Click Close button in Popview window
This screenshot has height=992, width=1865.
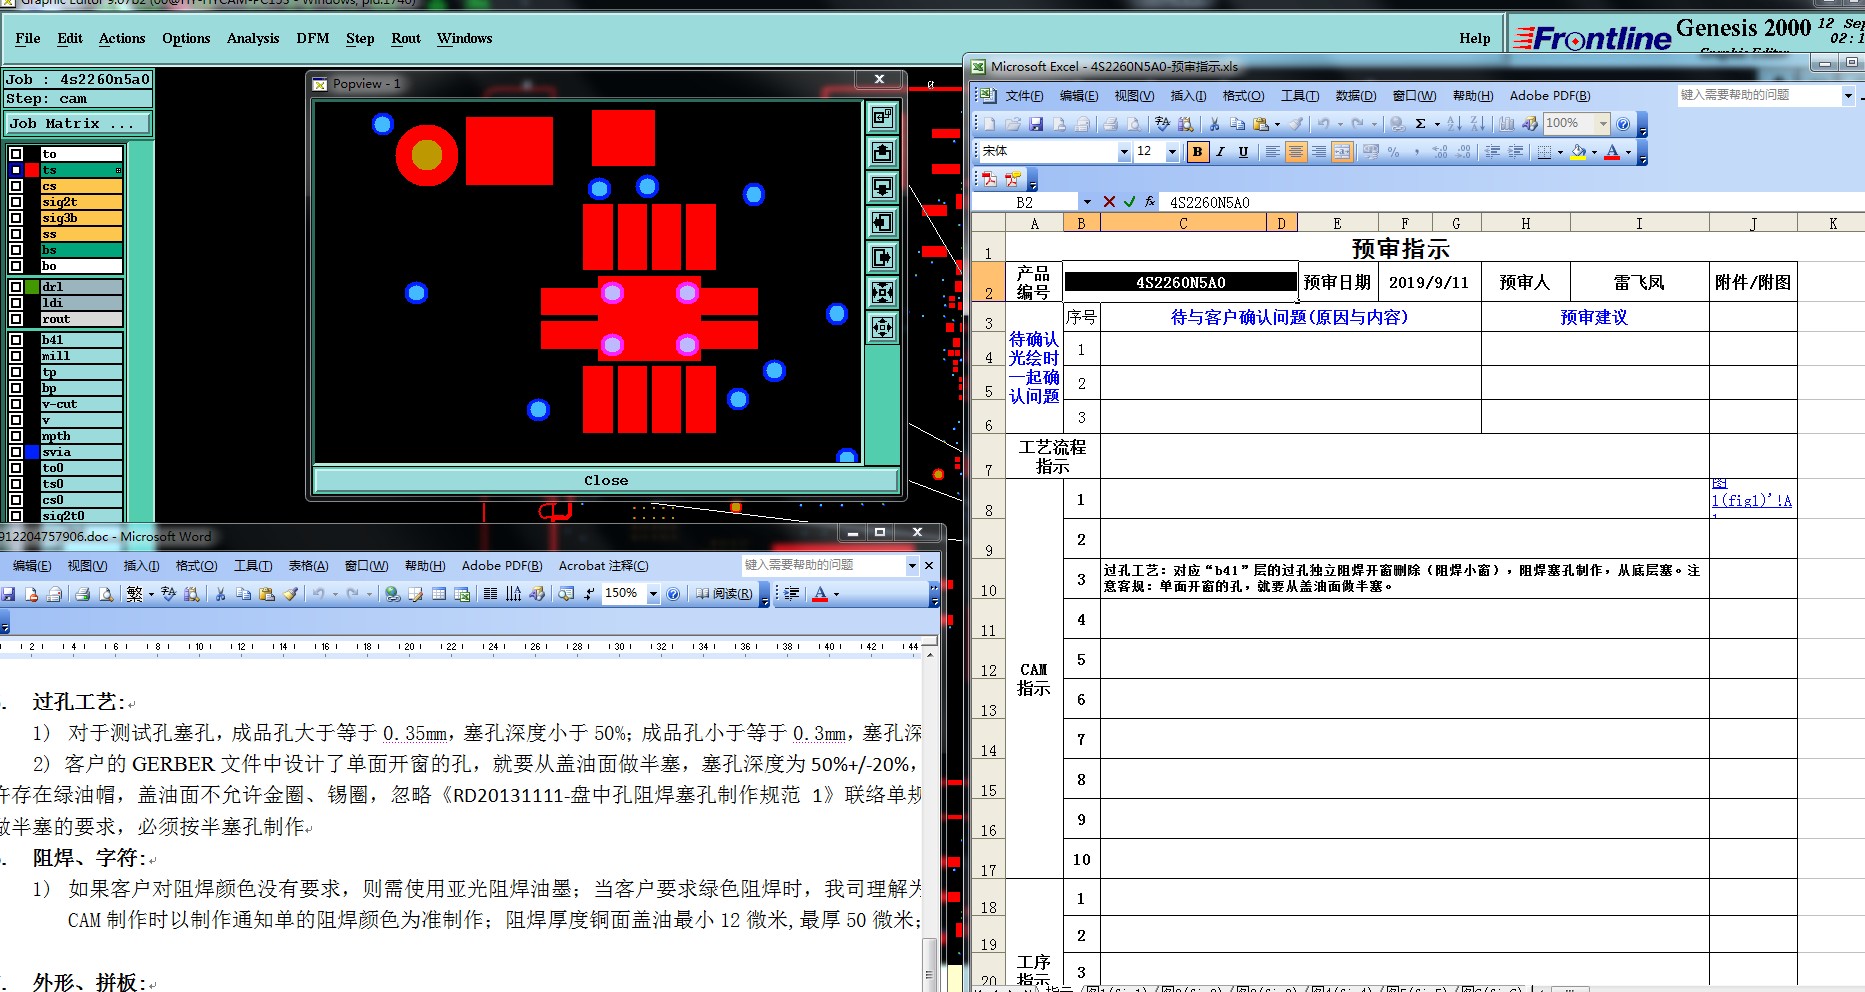[606, 481]
